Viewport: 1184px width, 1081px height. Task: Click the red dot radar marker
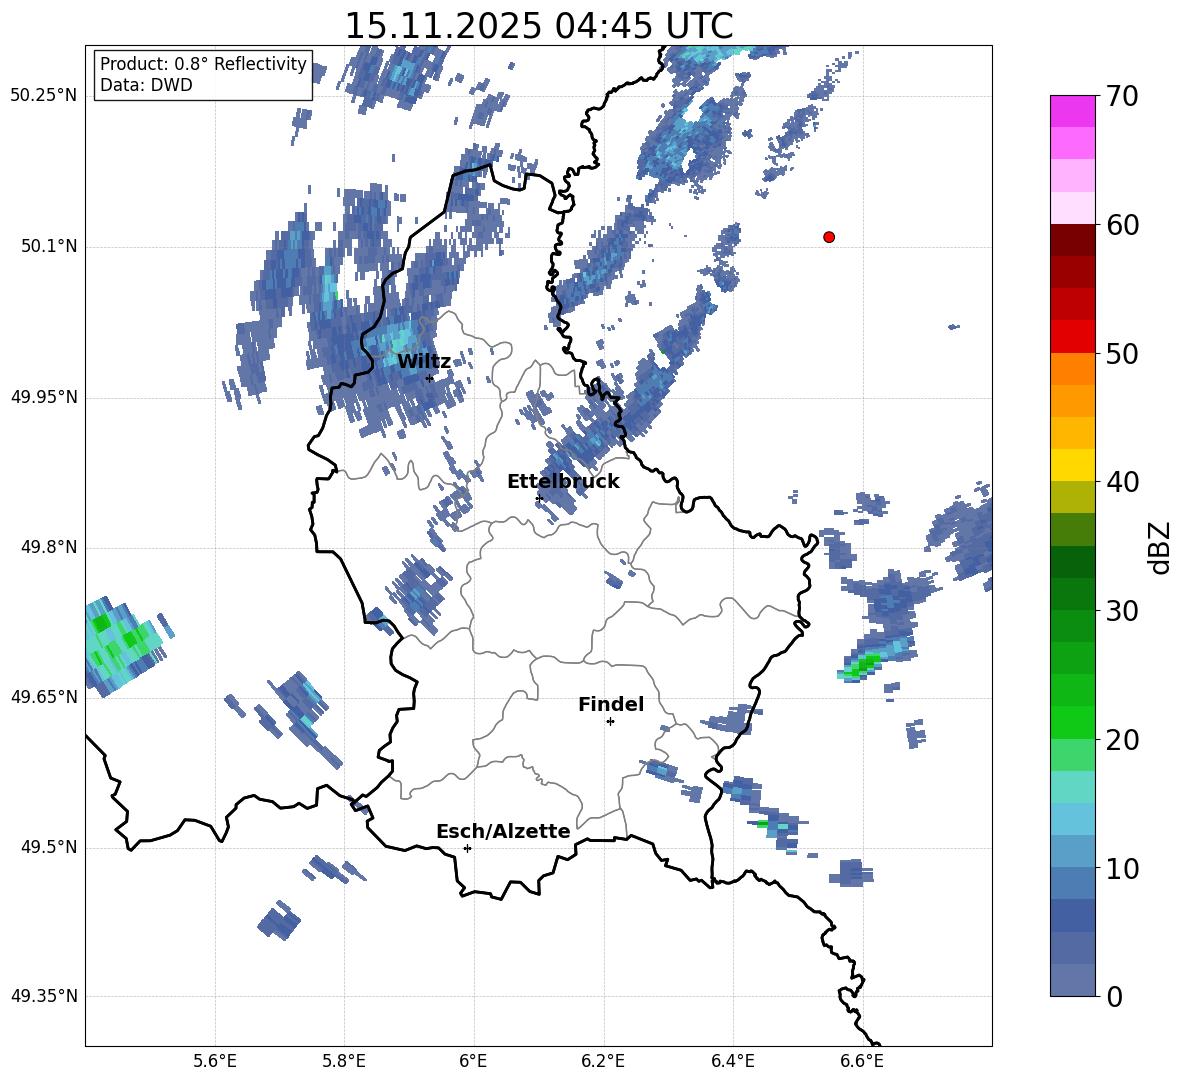point(828,237)
